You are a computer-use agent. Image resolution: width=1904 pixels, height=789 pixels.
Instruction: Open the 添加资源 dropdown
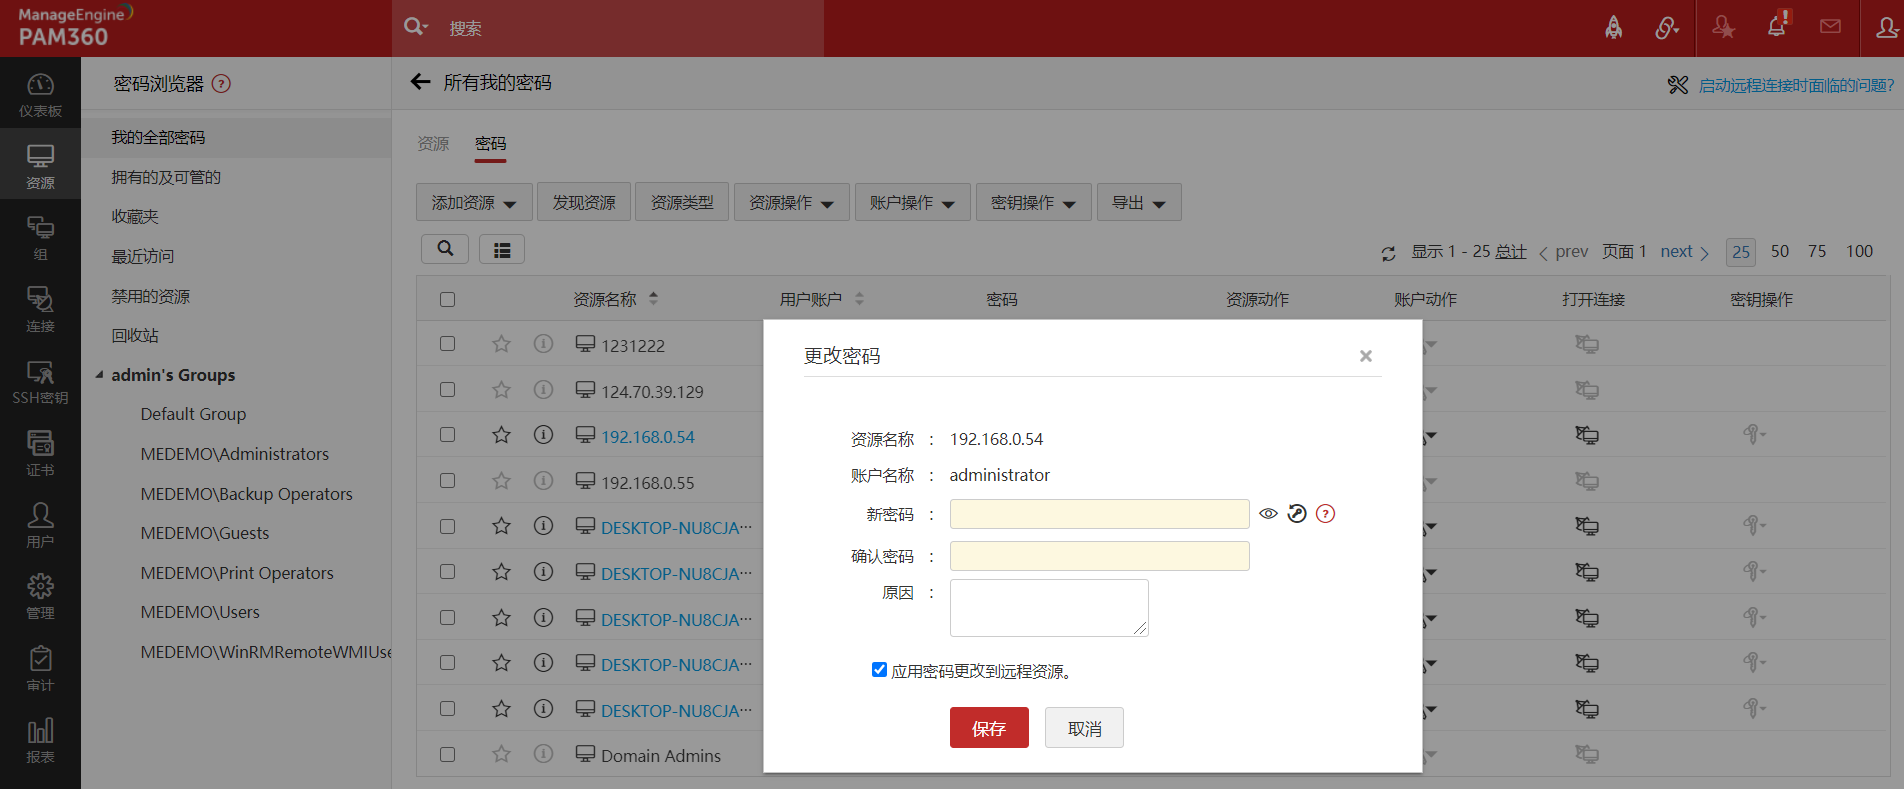tap(473, 202)
